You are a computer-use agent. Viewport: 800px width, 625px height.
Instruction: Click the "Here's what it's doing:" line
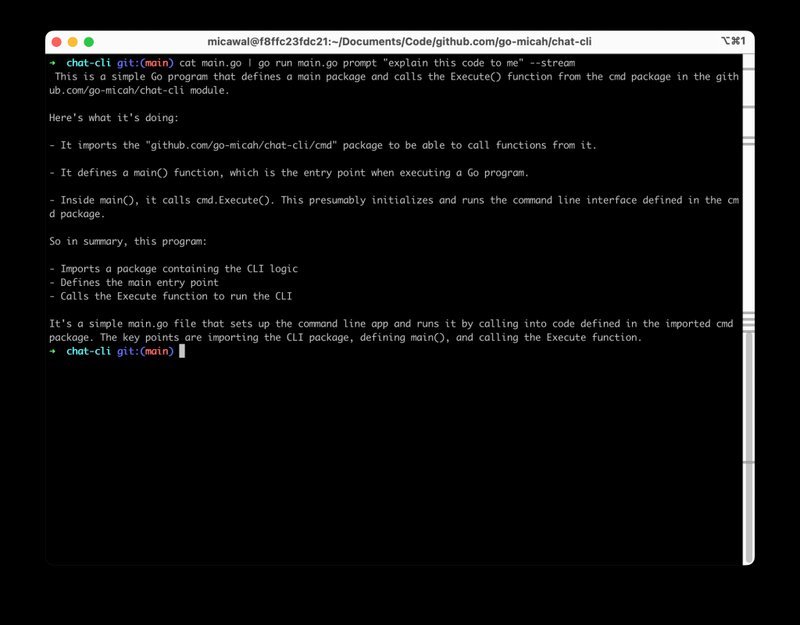point(112,117)
